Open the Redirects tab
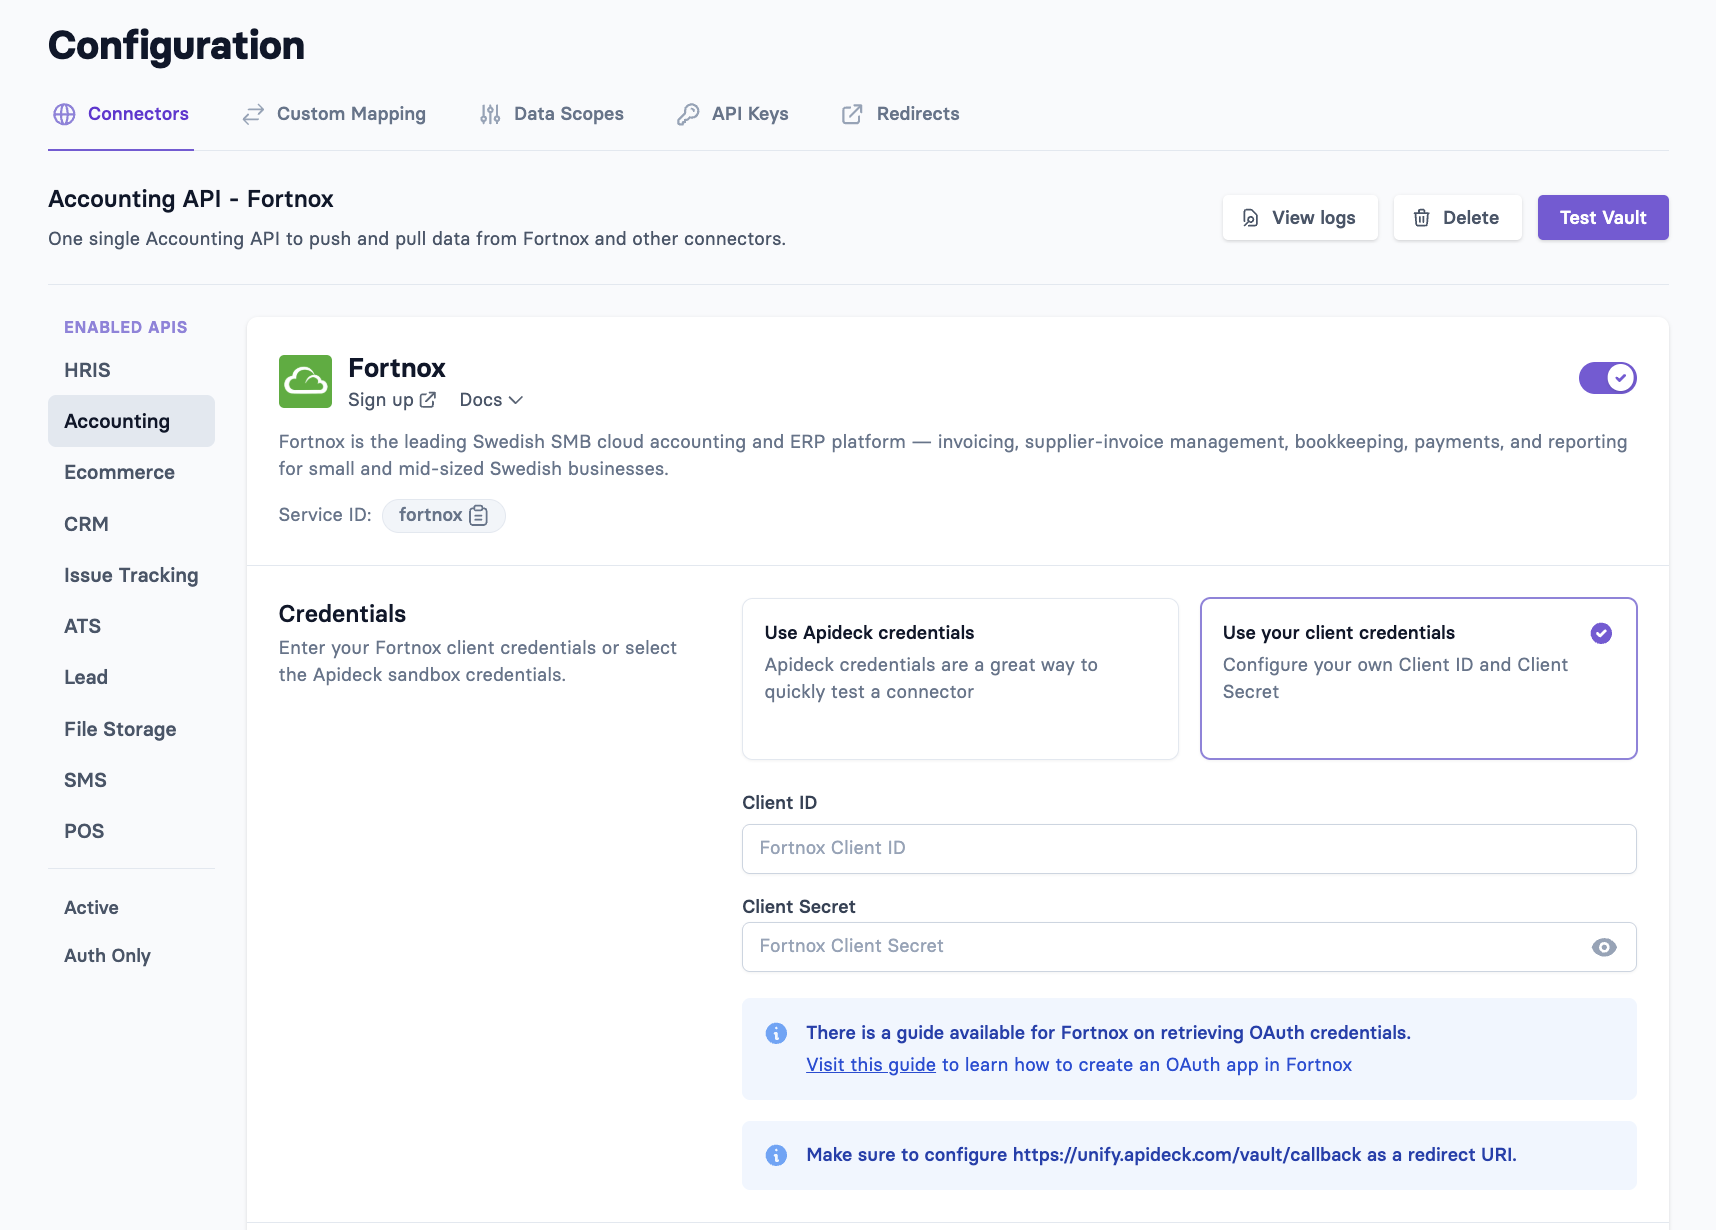Screen dimensions: 1716x1230 (x=900, y=114)
